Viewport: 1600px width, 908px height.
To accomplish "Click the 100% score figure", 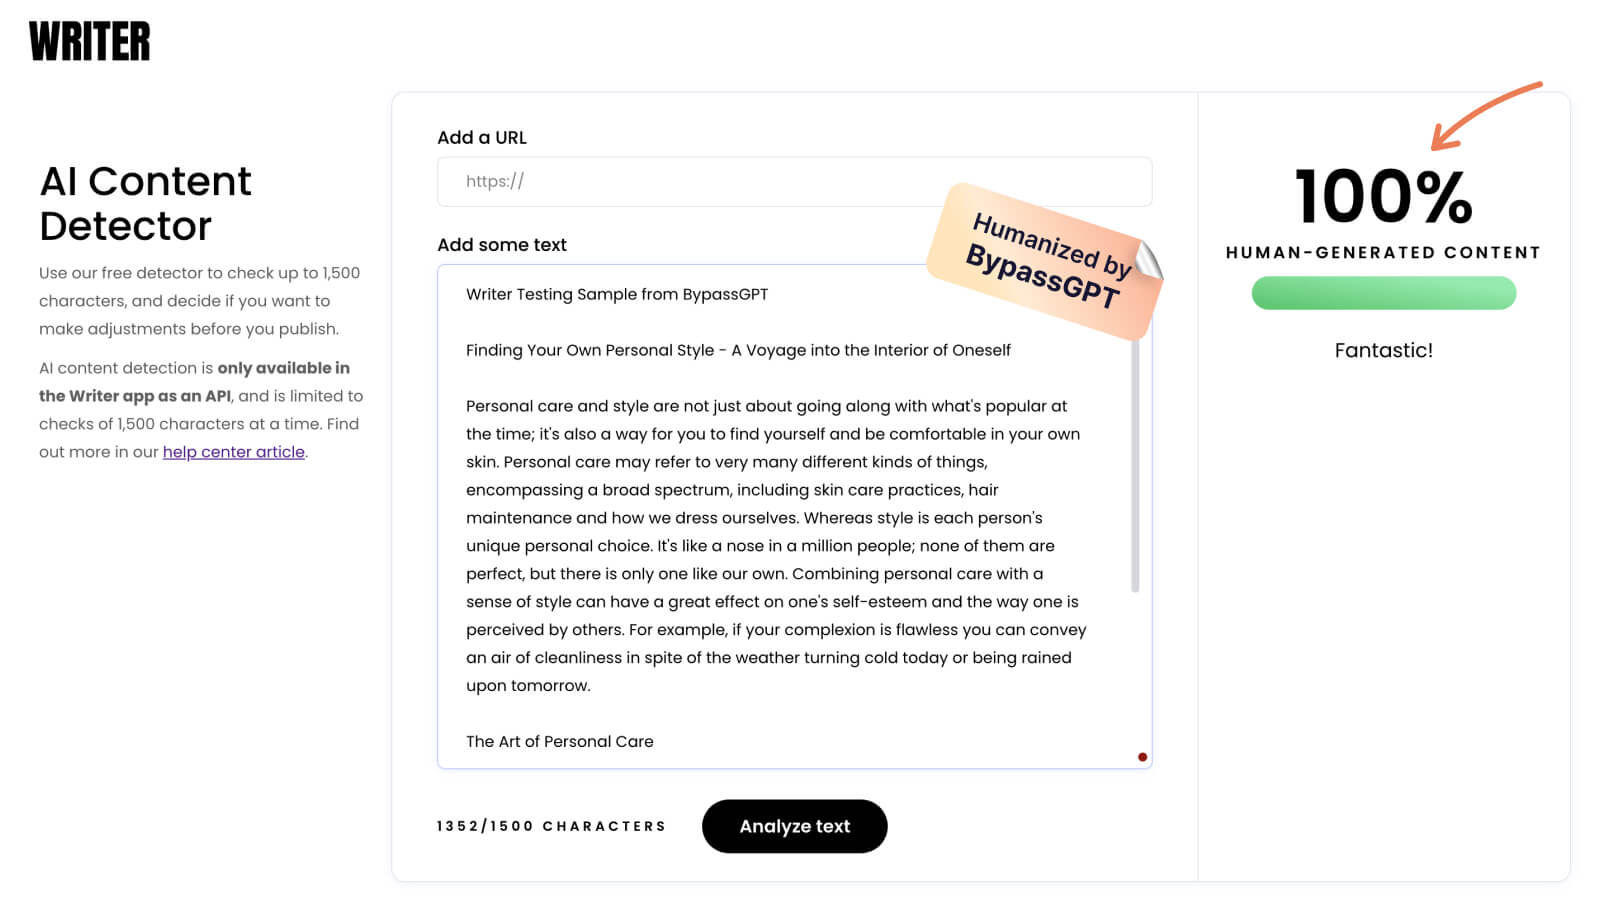I will pos(1383,196).
